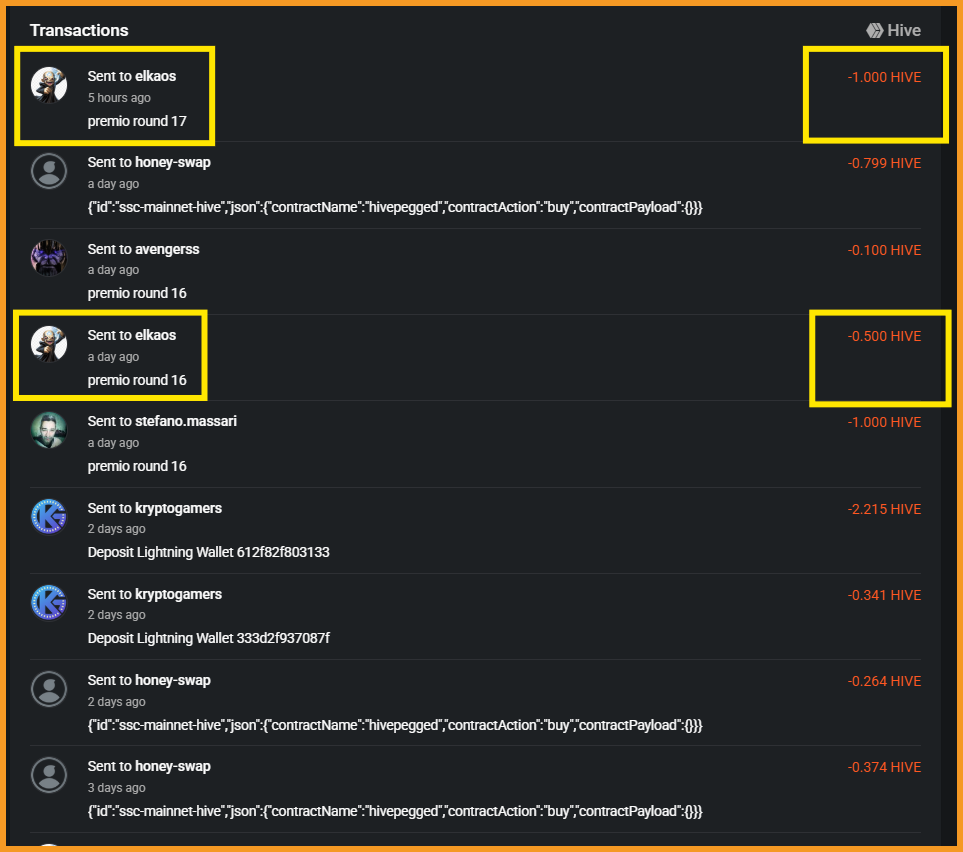963x852 pixels.
Task: Click the Hive label next to the logo
Action: point(904,30)
